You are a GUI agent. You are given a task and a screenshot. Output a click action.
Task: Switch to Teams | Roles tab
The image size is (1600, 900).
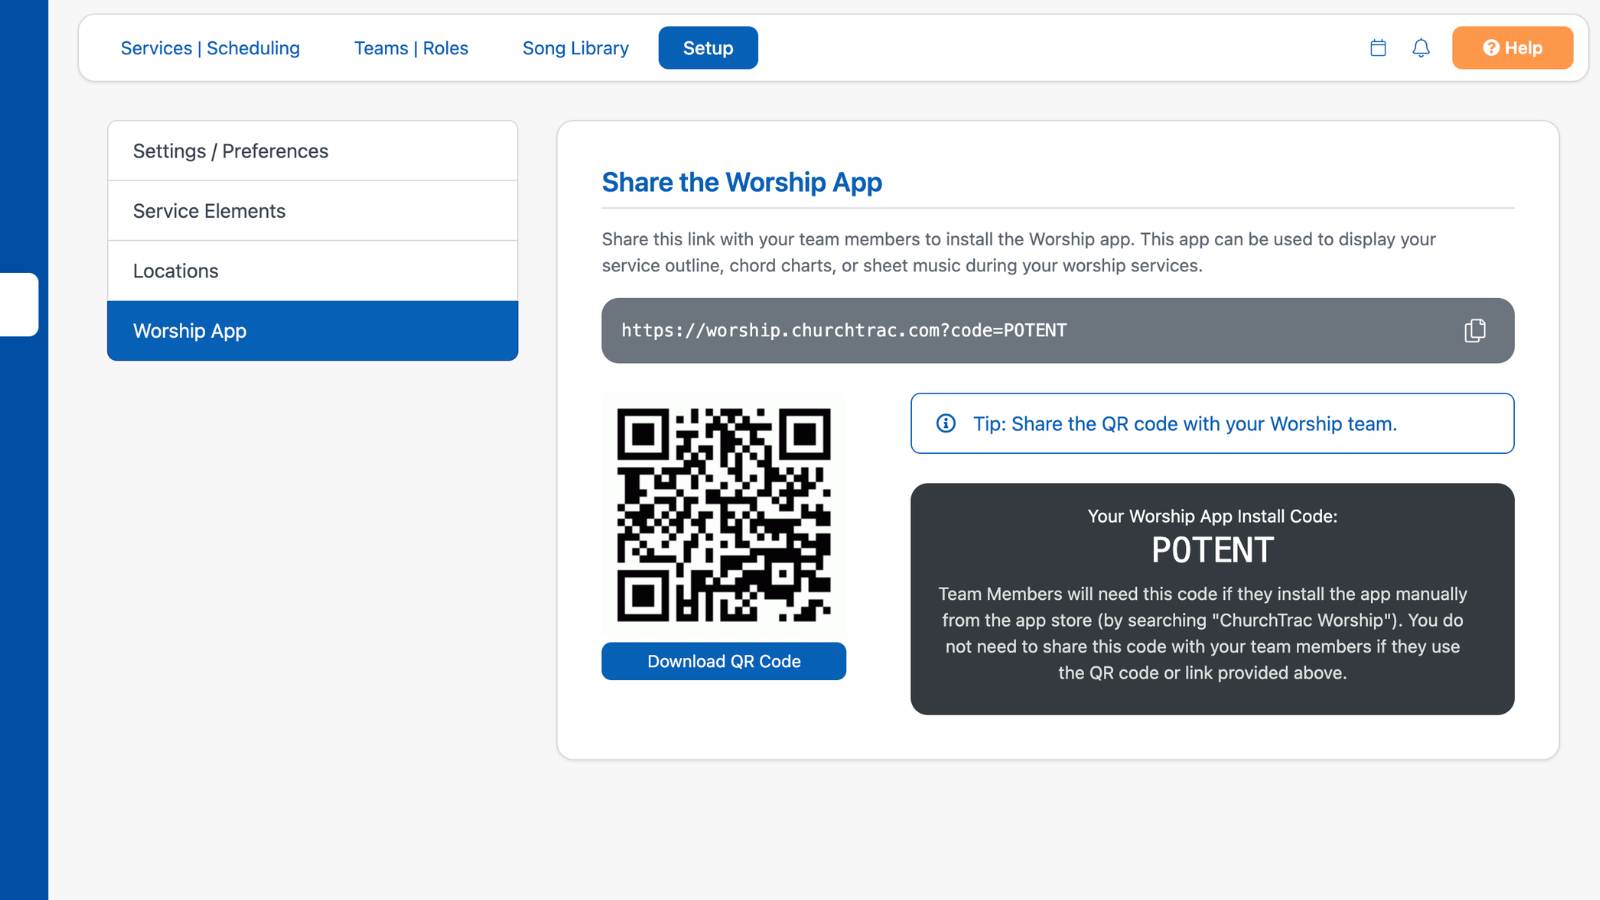coord(411,48)
